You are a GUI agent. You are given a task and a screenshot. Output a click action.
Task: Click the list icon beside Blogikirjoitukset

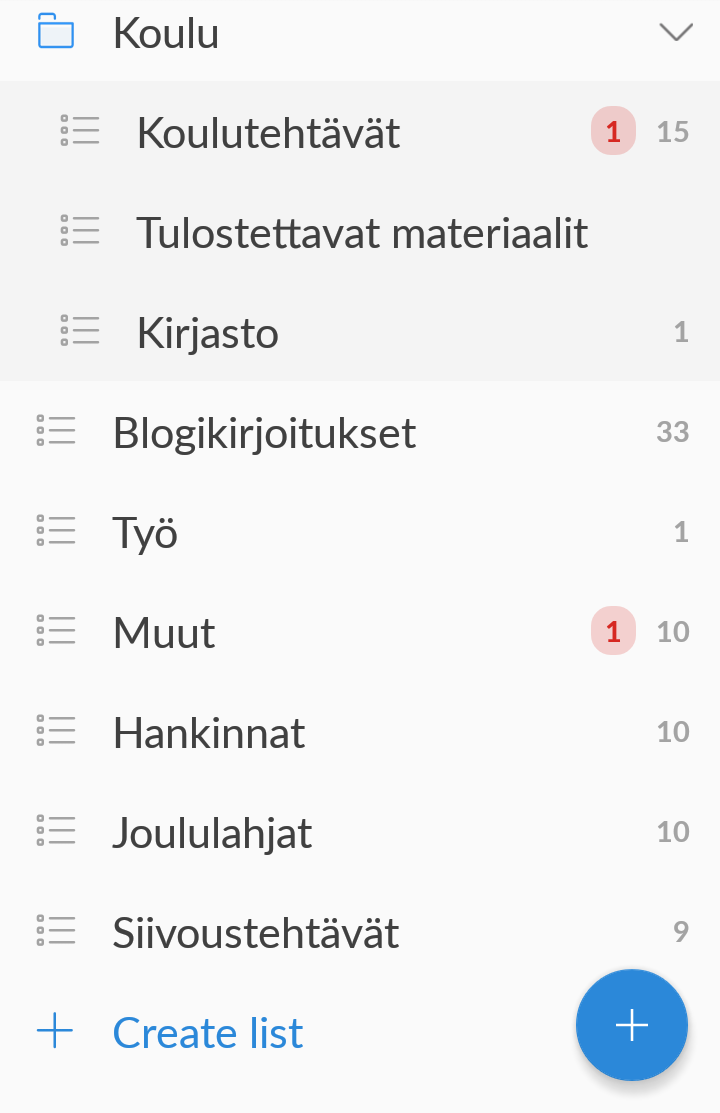(x=56, y=431)
